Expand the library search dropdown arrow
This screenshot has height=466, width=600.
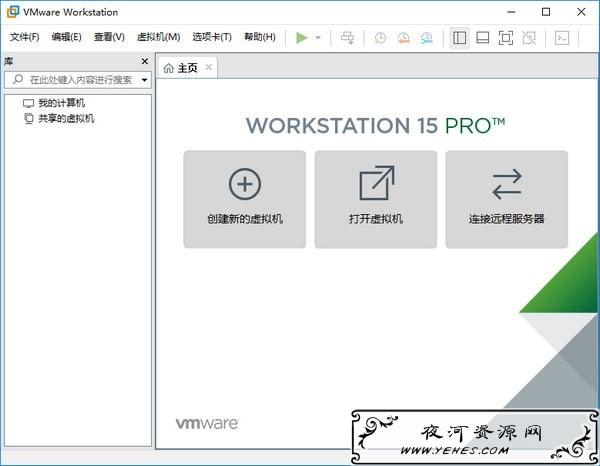pos(145,80)
